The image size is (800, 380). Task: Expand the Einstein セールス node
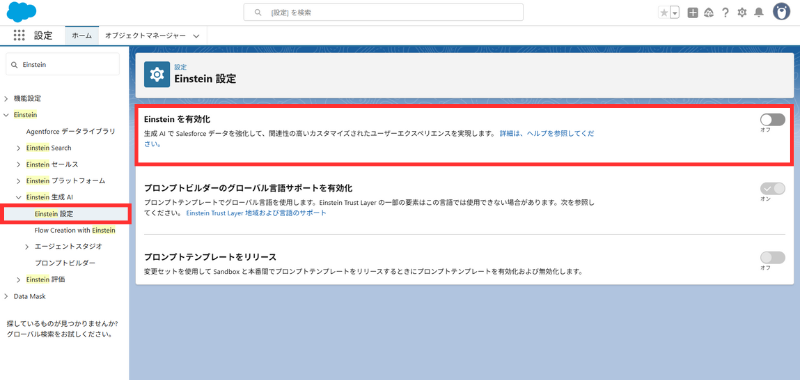point(18,164)
